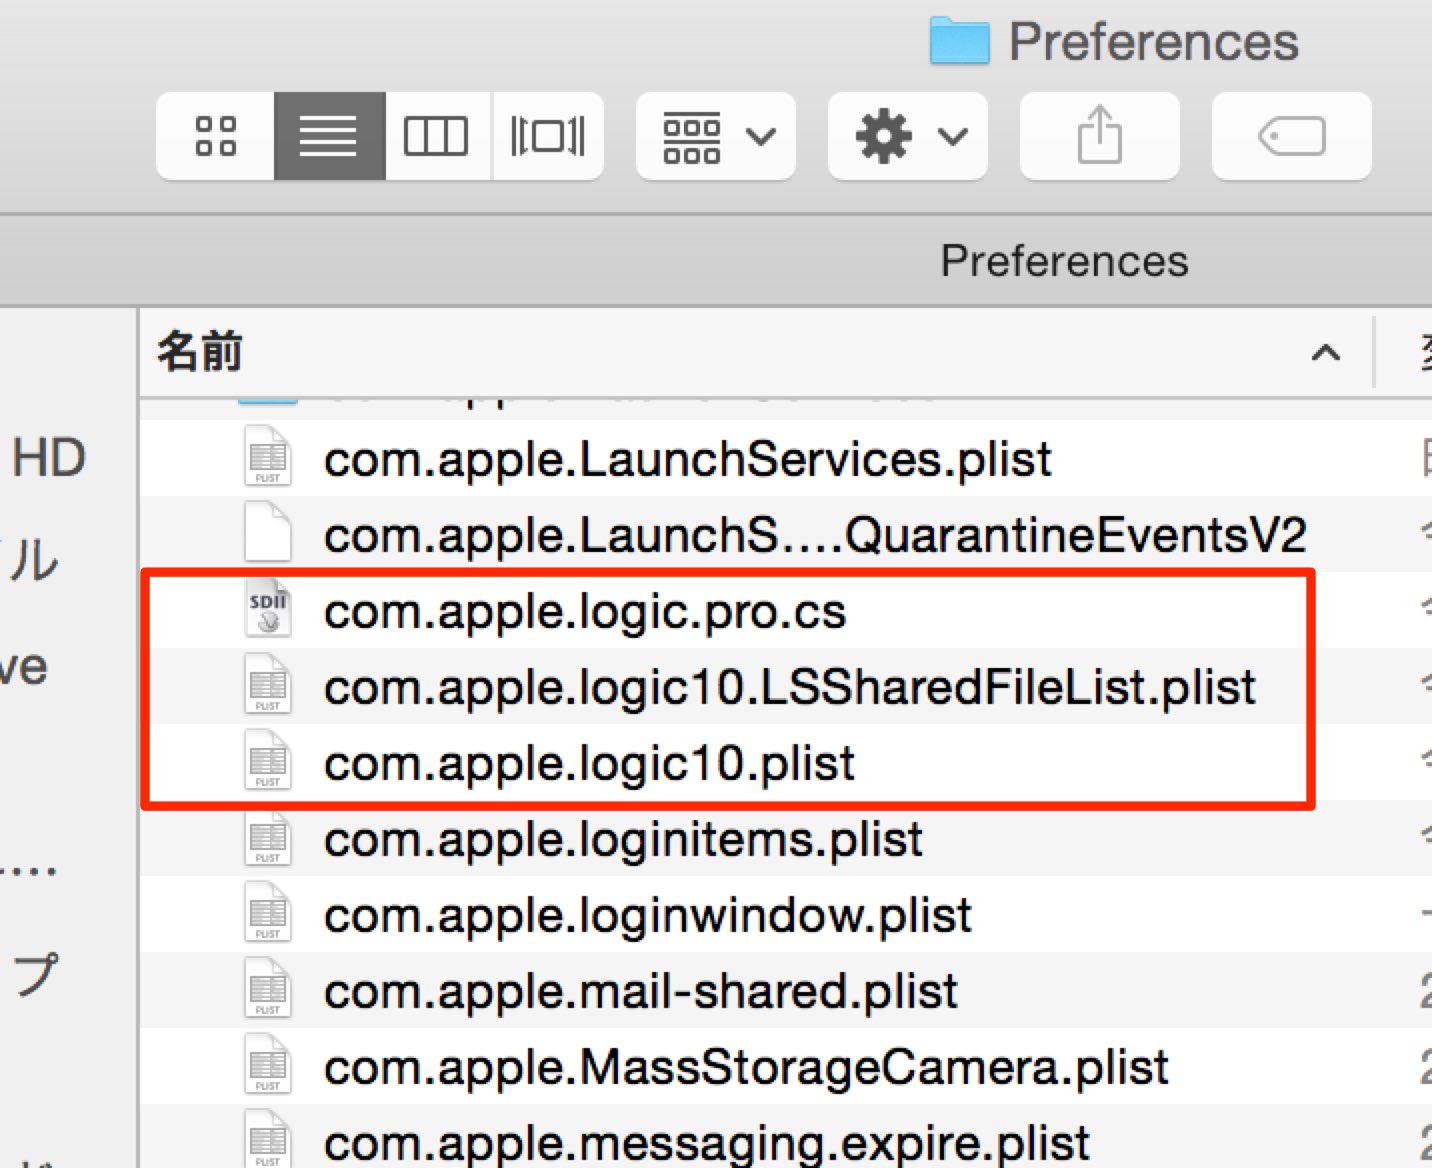1432x1168 pixels.
Task: Open the gear action menu
Action: [908, 136]
